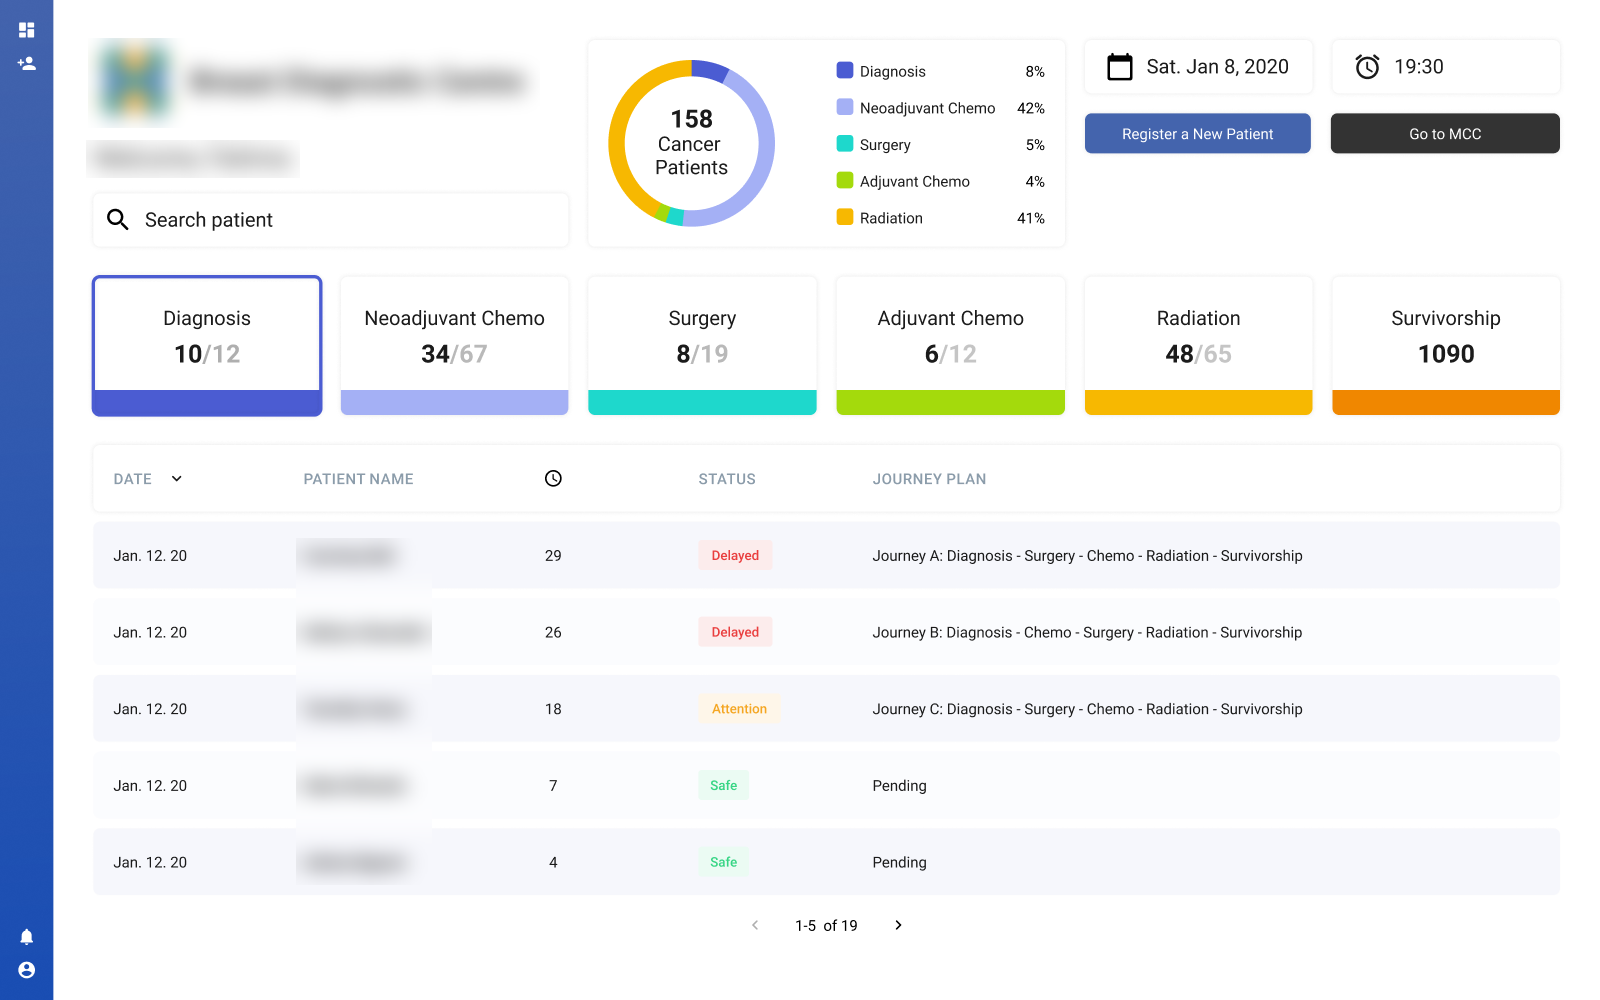Image resolution: width=1600 pixels, height=1000 pixels.
Task: Click the Journey B plan text
Action: (1087, 632)
